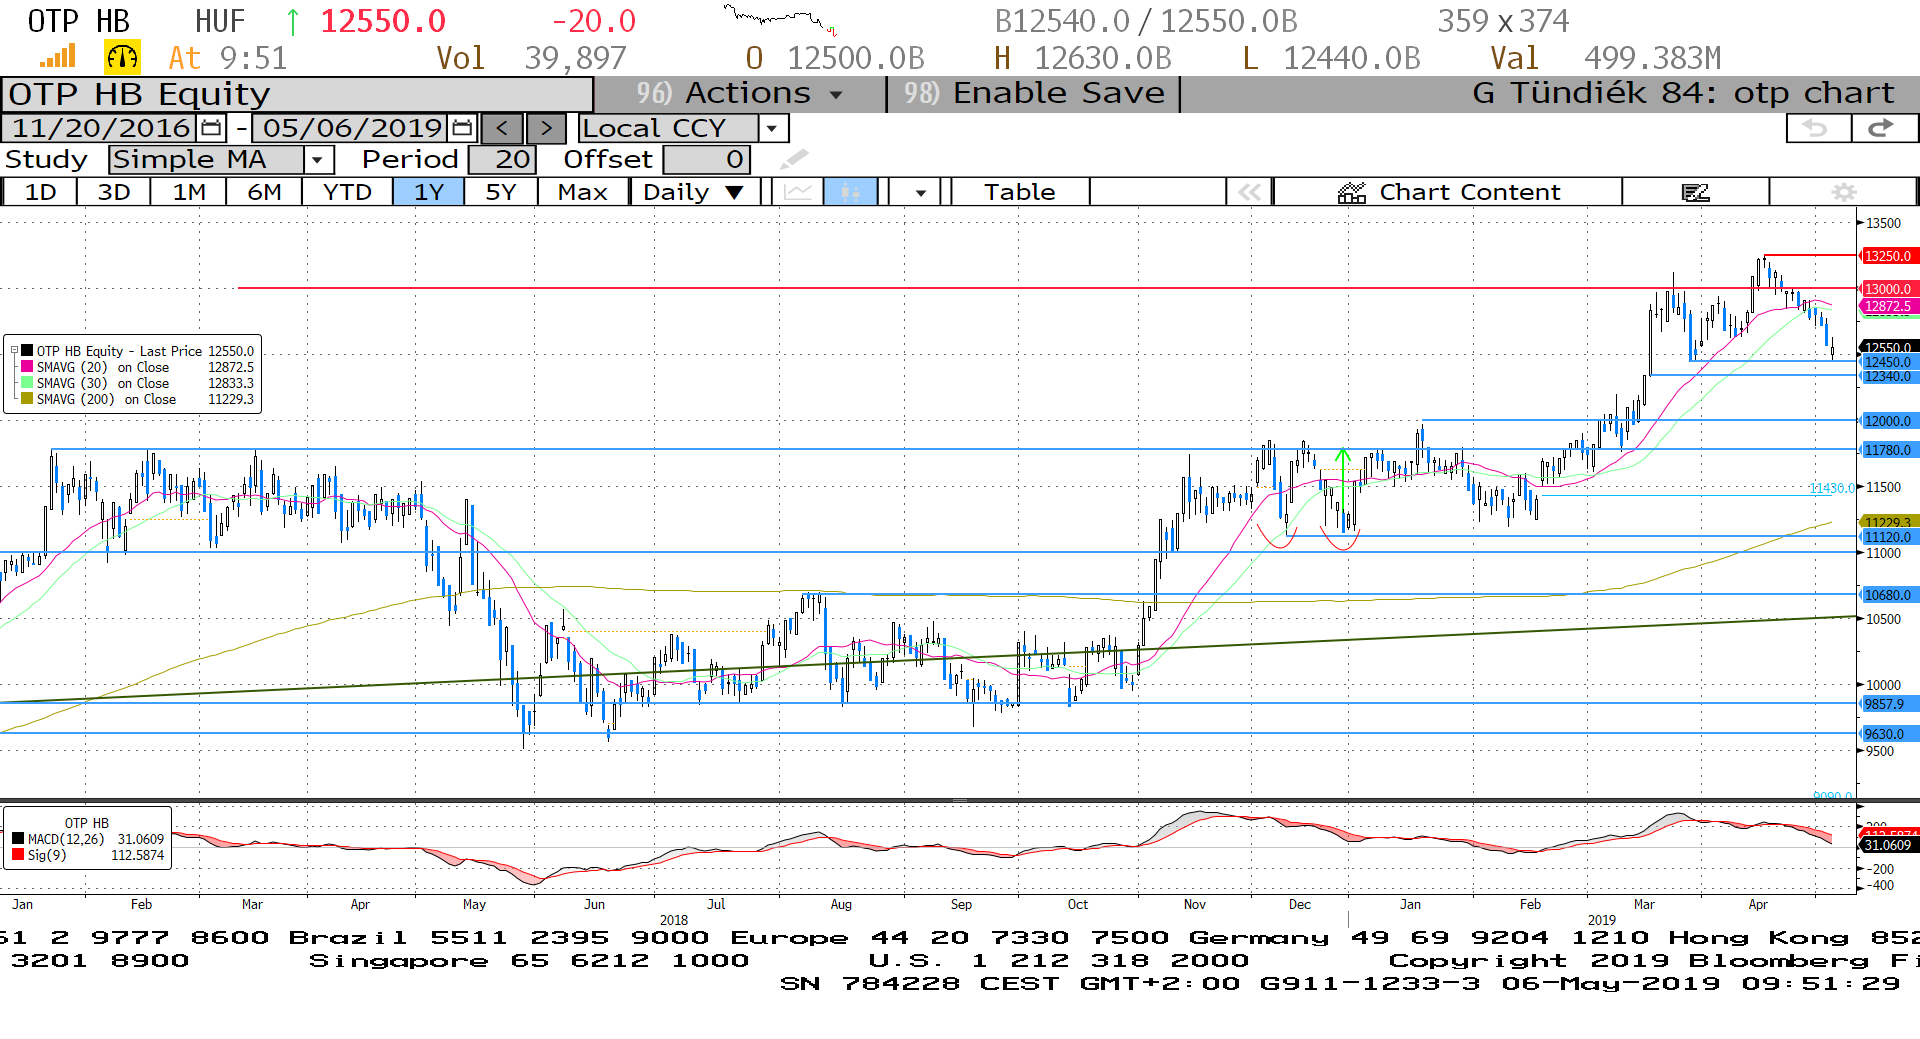Image resolution: width=1920 pixels, height=1039 pixels.
Task: Select candlestick chart type toggle
Action: coord(850,192)
